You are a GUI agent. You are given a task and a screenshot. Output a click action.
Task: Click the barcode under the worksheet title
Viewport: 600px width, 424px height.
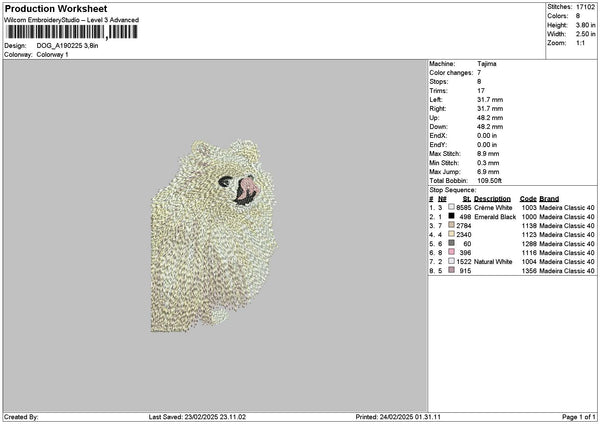(x=72, y=32)
